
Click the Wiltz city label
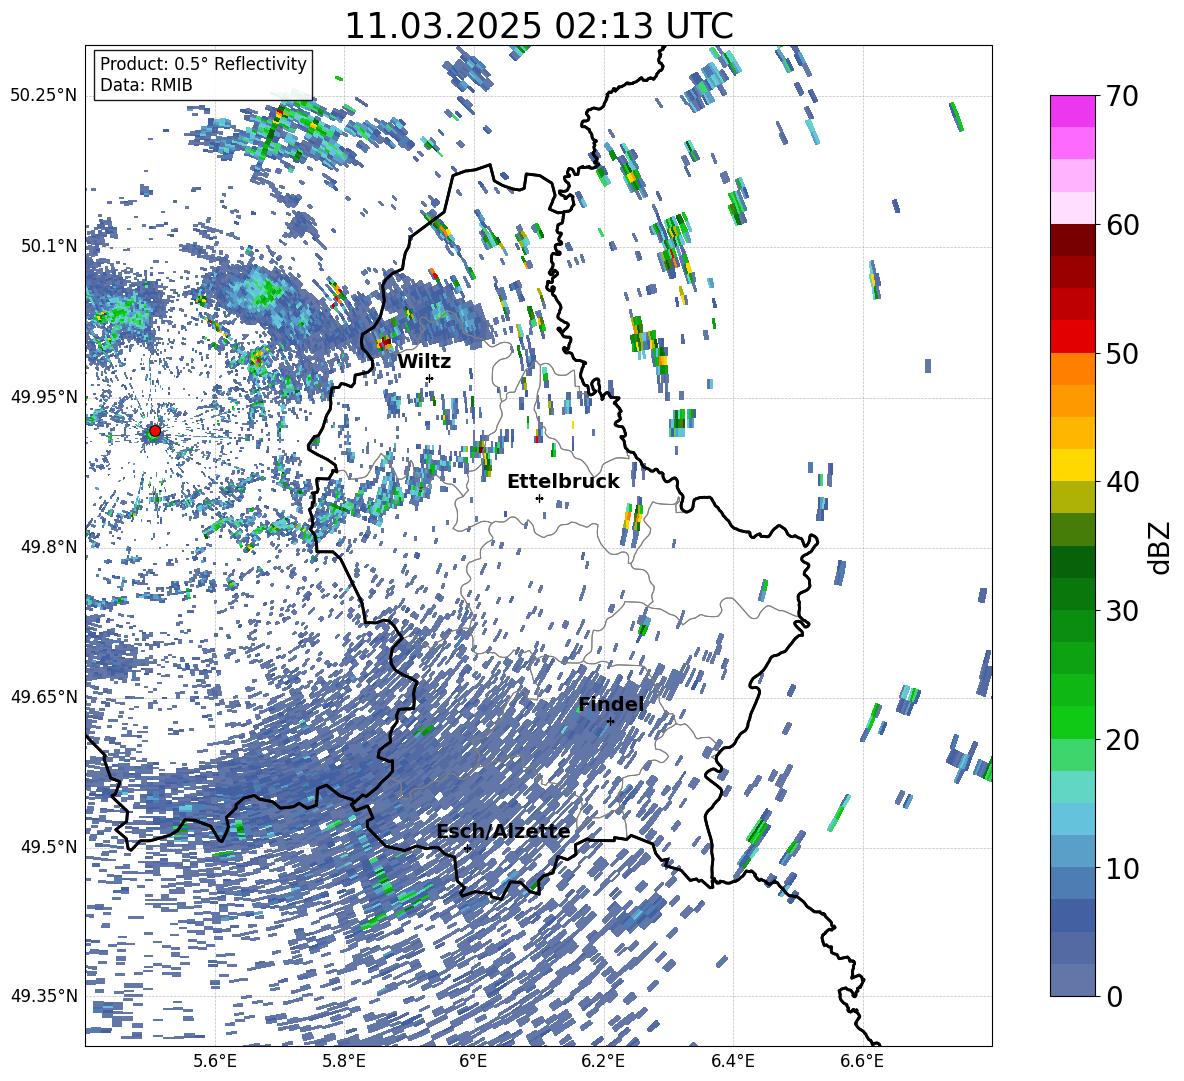coord(424,362)
